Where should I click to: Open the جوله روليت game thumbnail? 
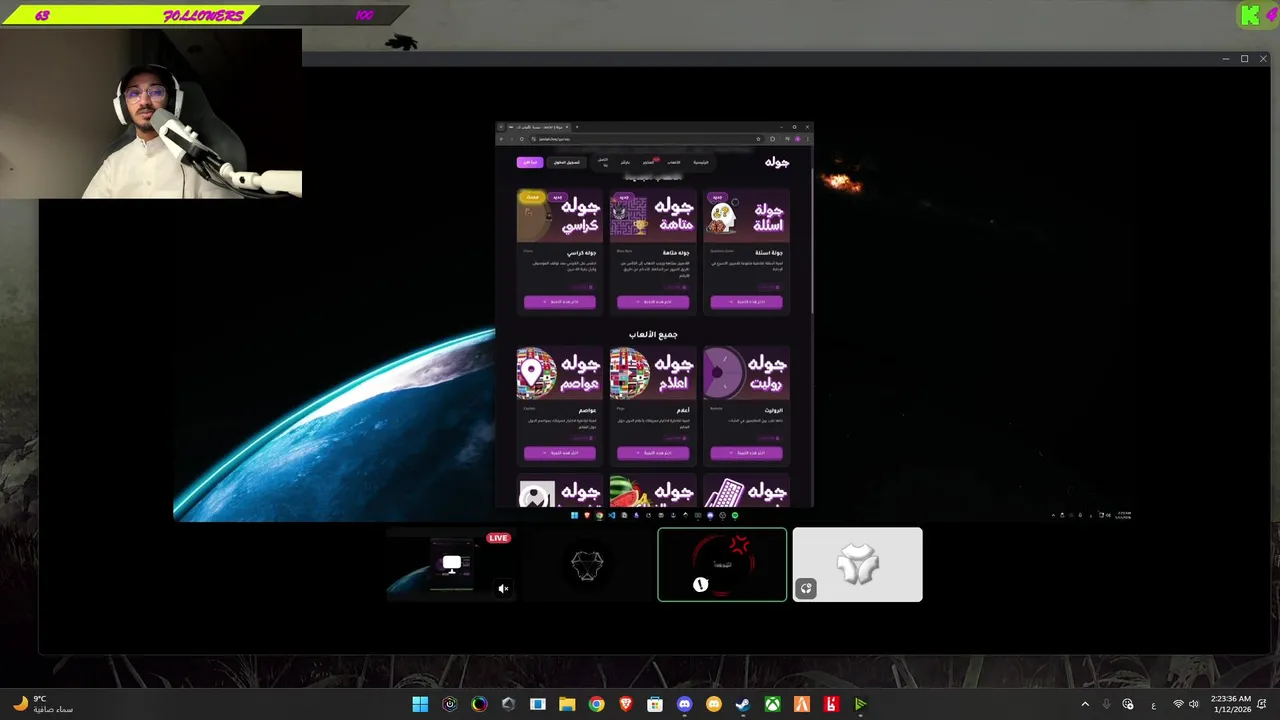746,373
